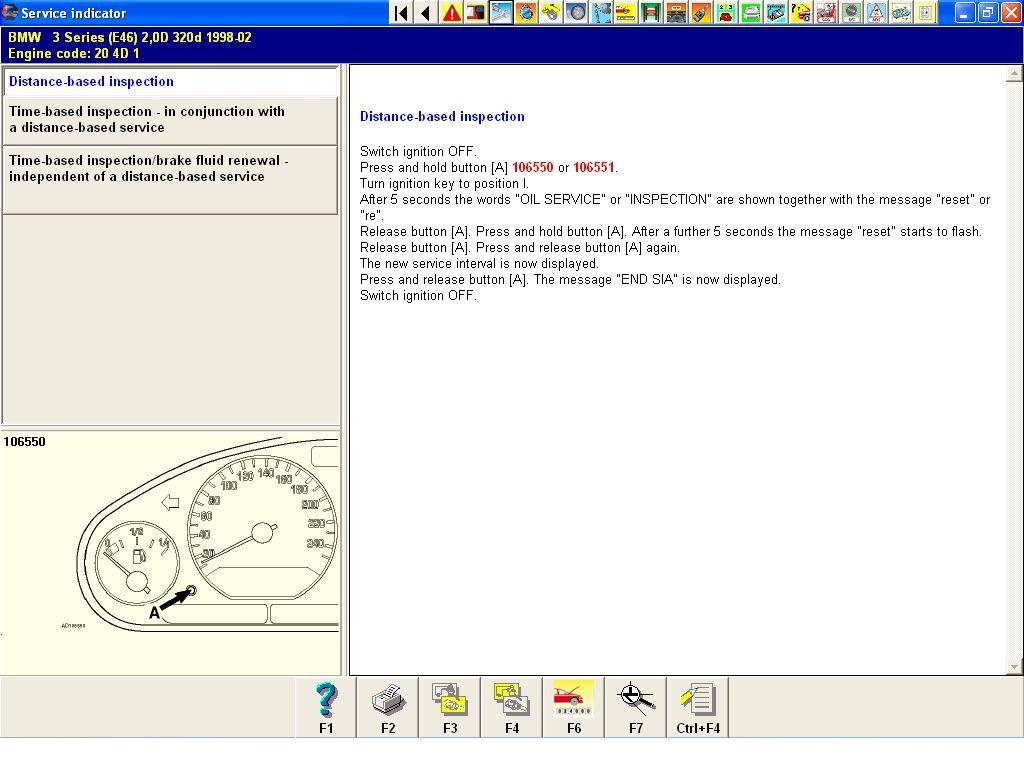Click the F4 stacked pictures button

(x=512, y=708)
